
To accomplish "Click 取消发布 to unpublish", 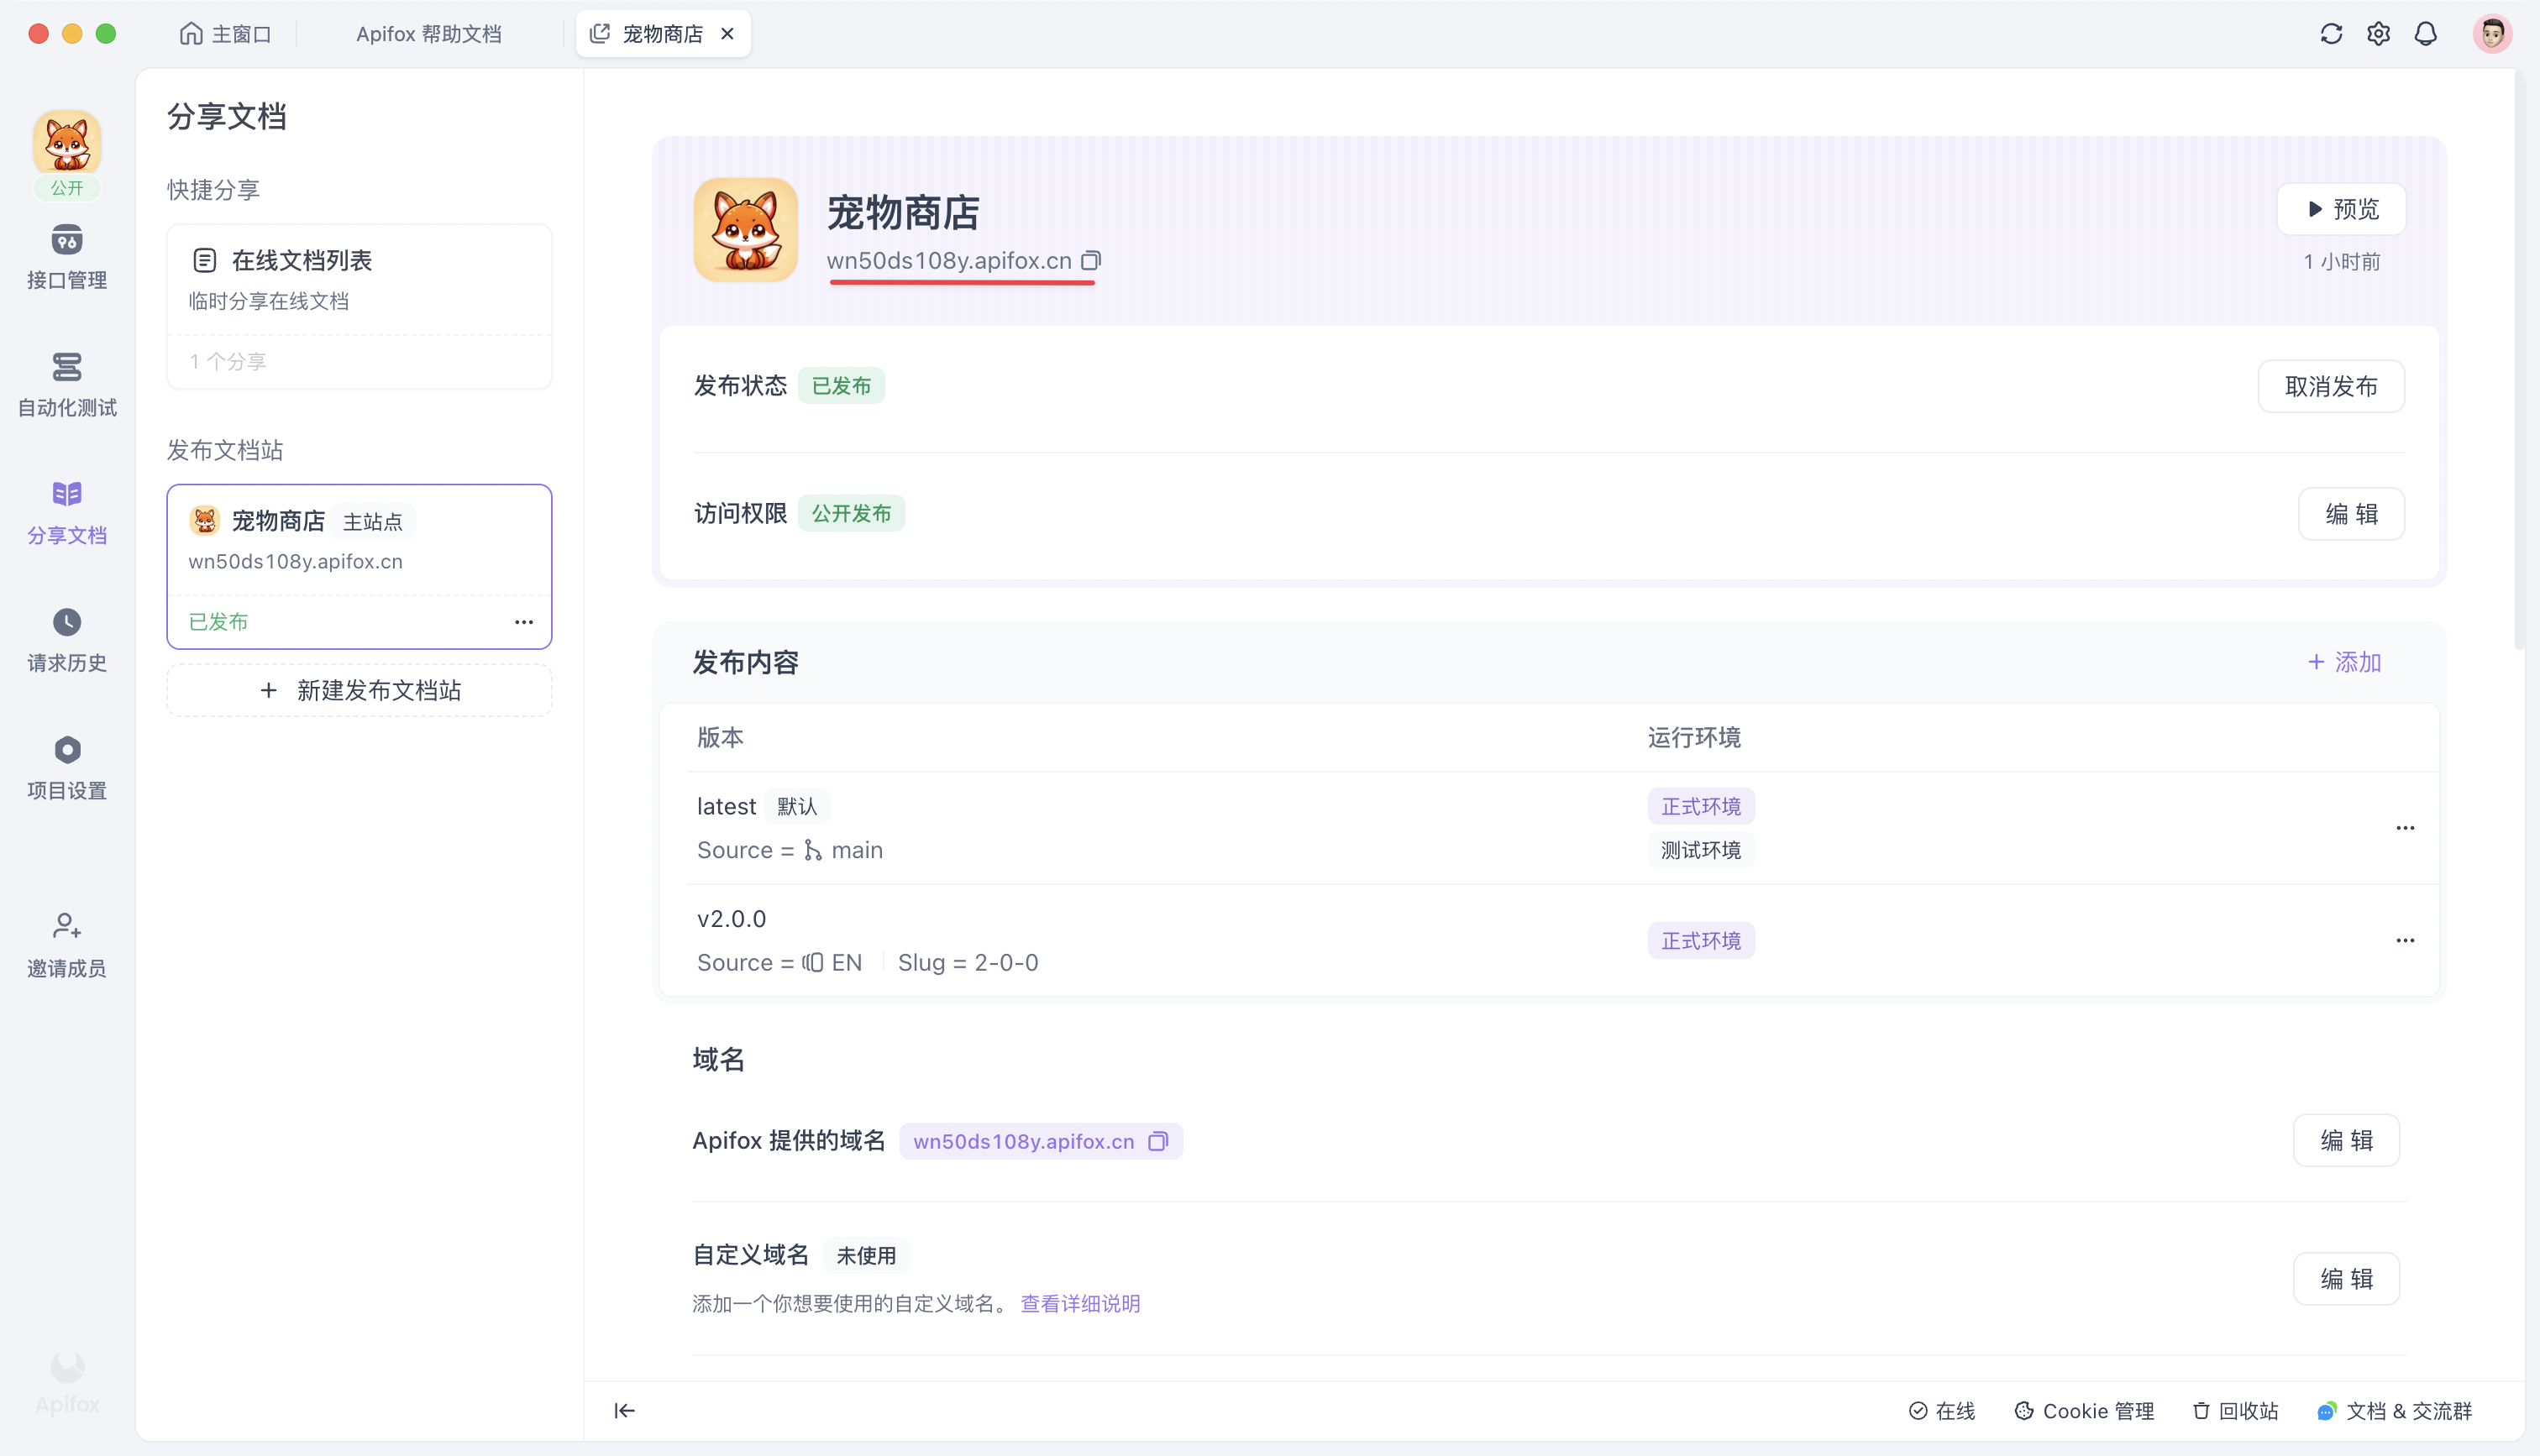I will tap(2331, 385).
